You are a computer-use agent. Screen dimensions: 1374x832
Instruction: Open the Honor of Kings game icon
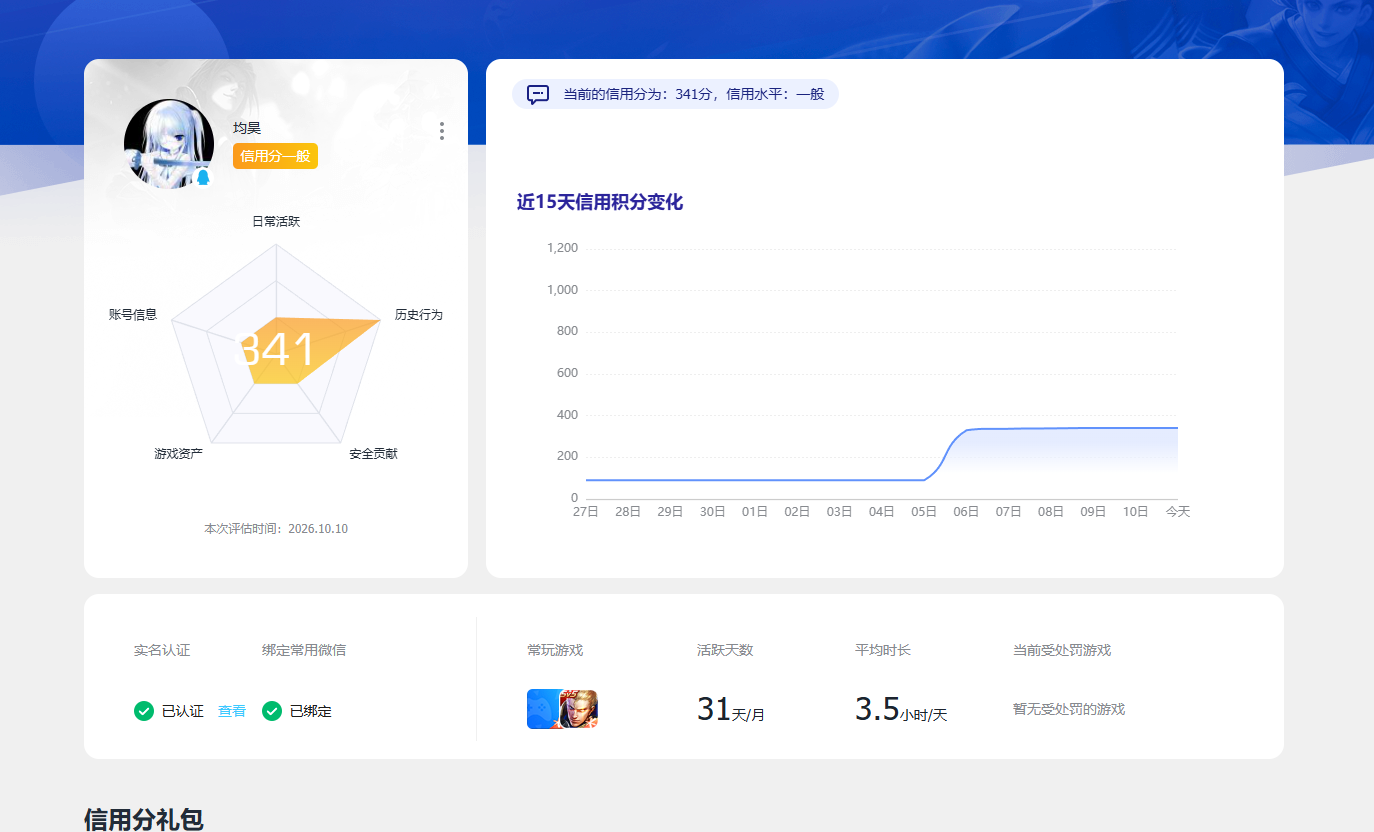(579, 709)
